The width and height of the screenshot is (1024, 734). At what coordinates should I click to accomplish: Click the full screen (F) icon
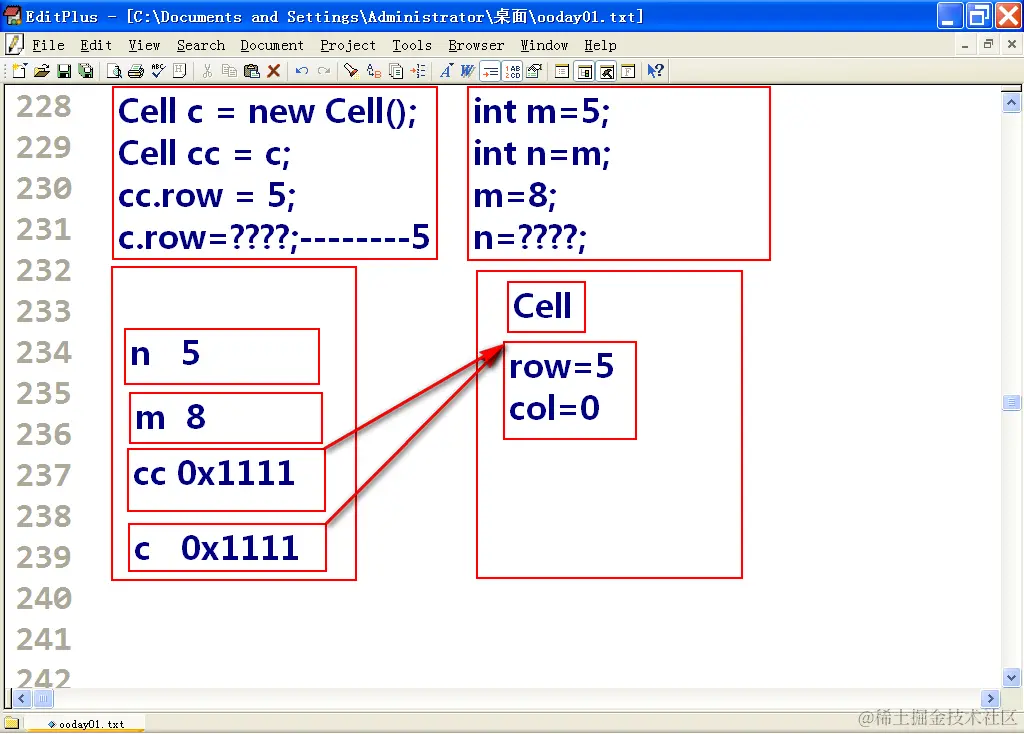628,71
